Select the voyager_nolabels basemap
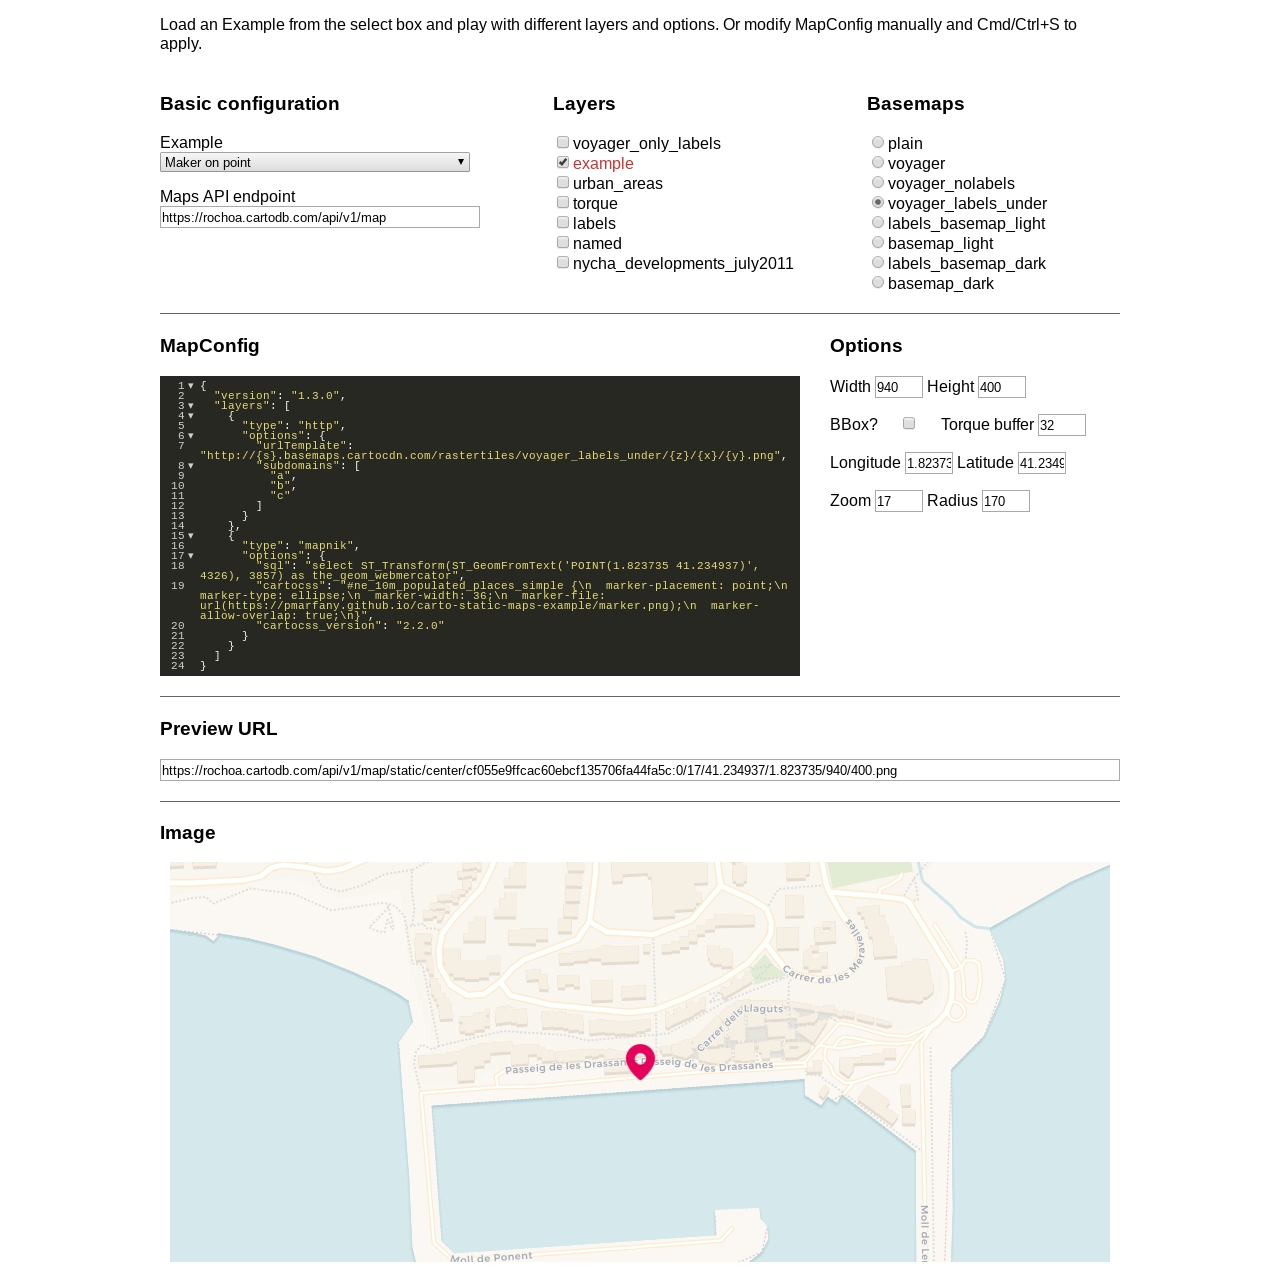 coord(877,182)
